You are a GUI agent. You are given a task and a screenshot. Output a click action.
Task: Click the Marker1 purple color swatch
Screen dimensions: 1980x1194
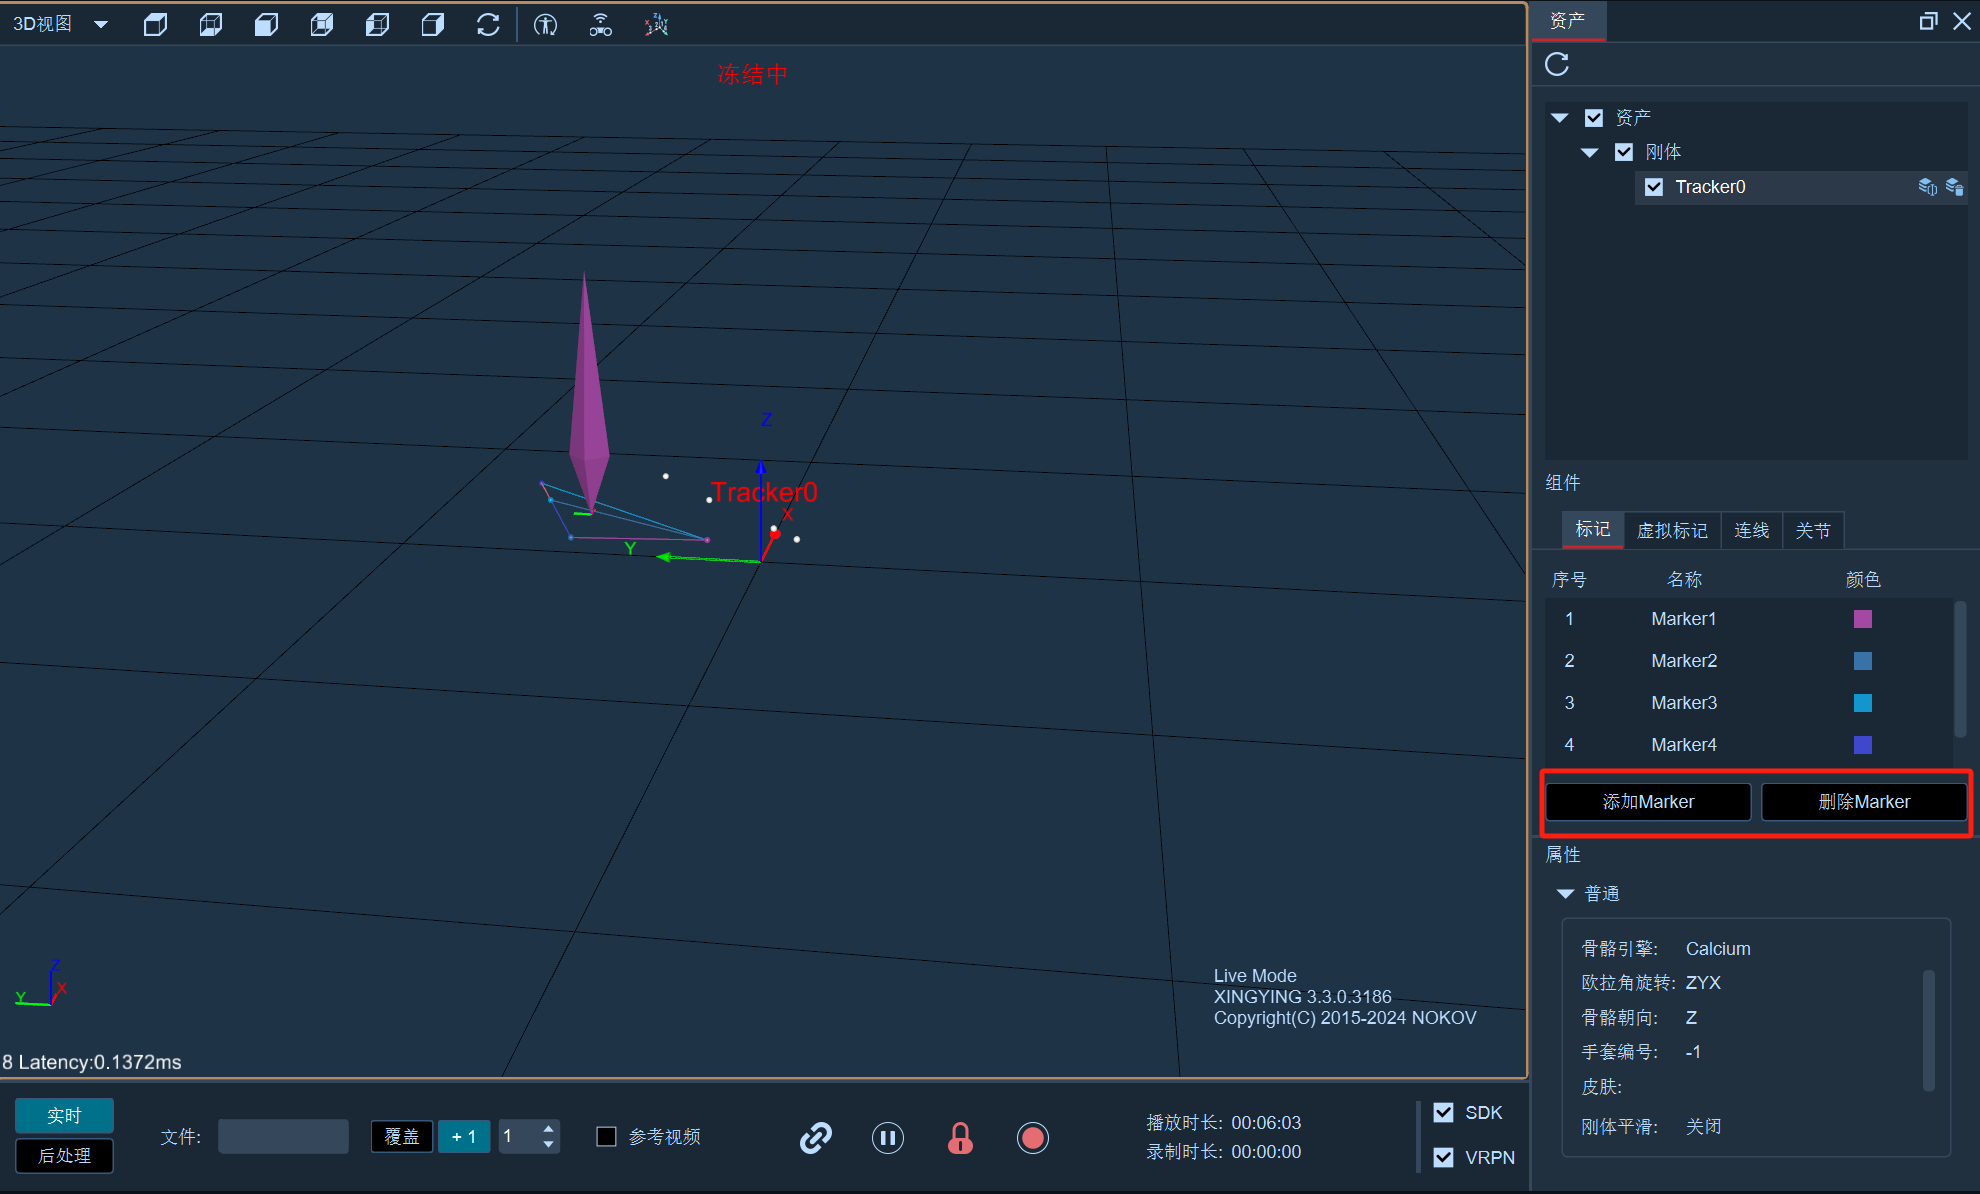click(1862, 619)
